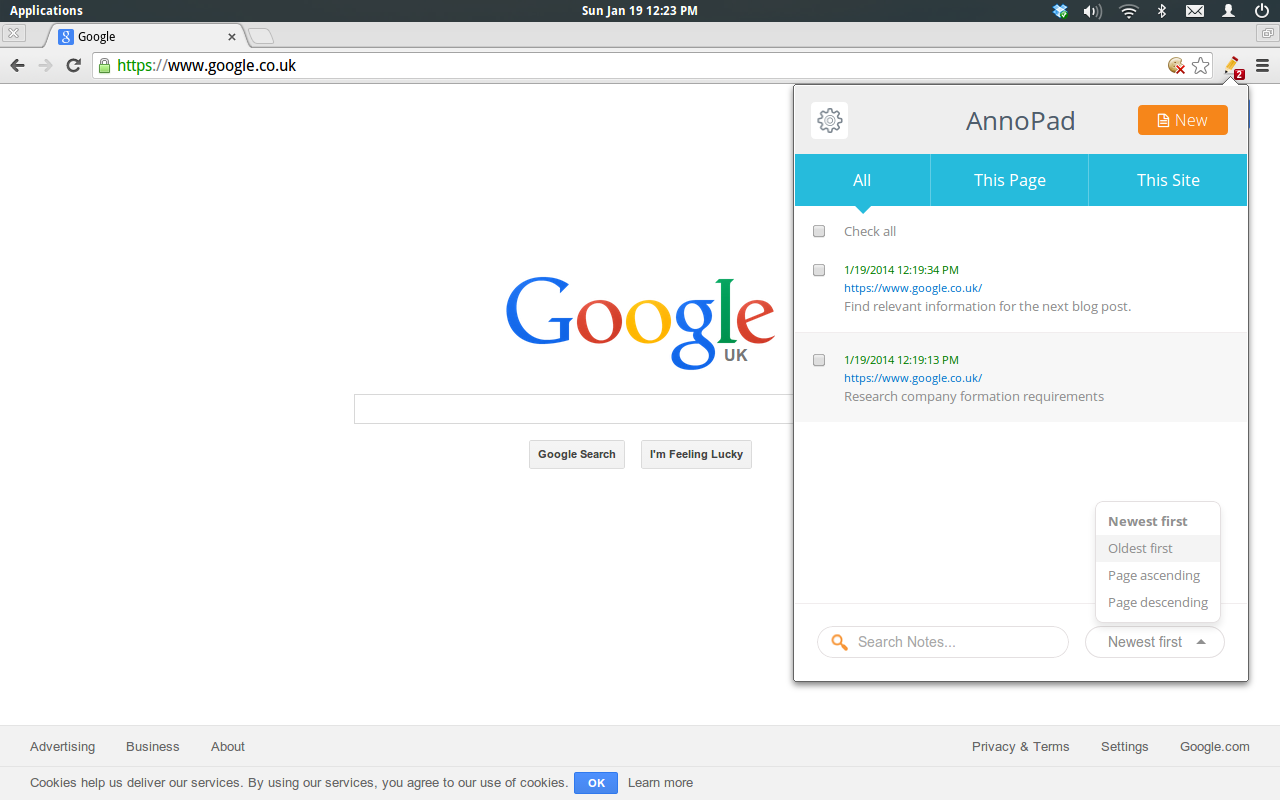Click I'm Feeling Lucky button
Viewport: 1280px width, 800px height.
coord(696,454)
